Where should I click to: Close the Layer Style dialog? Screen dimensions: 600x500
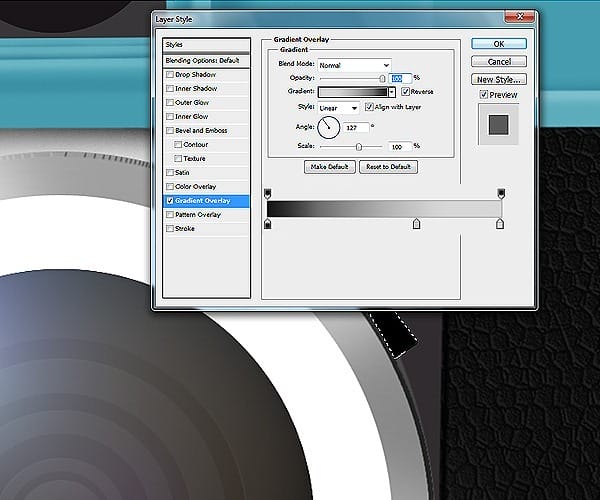pos(520,16)
